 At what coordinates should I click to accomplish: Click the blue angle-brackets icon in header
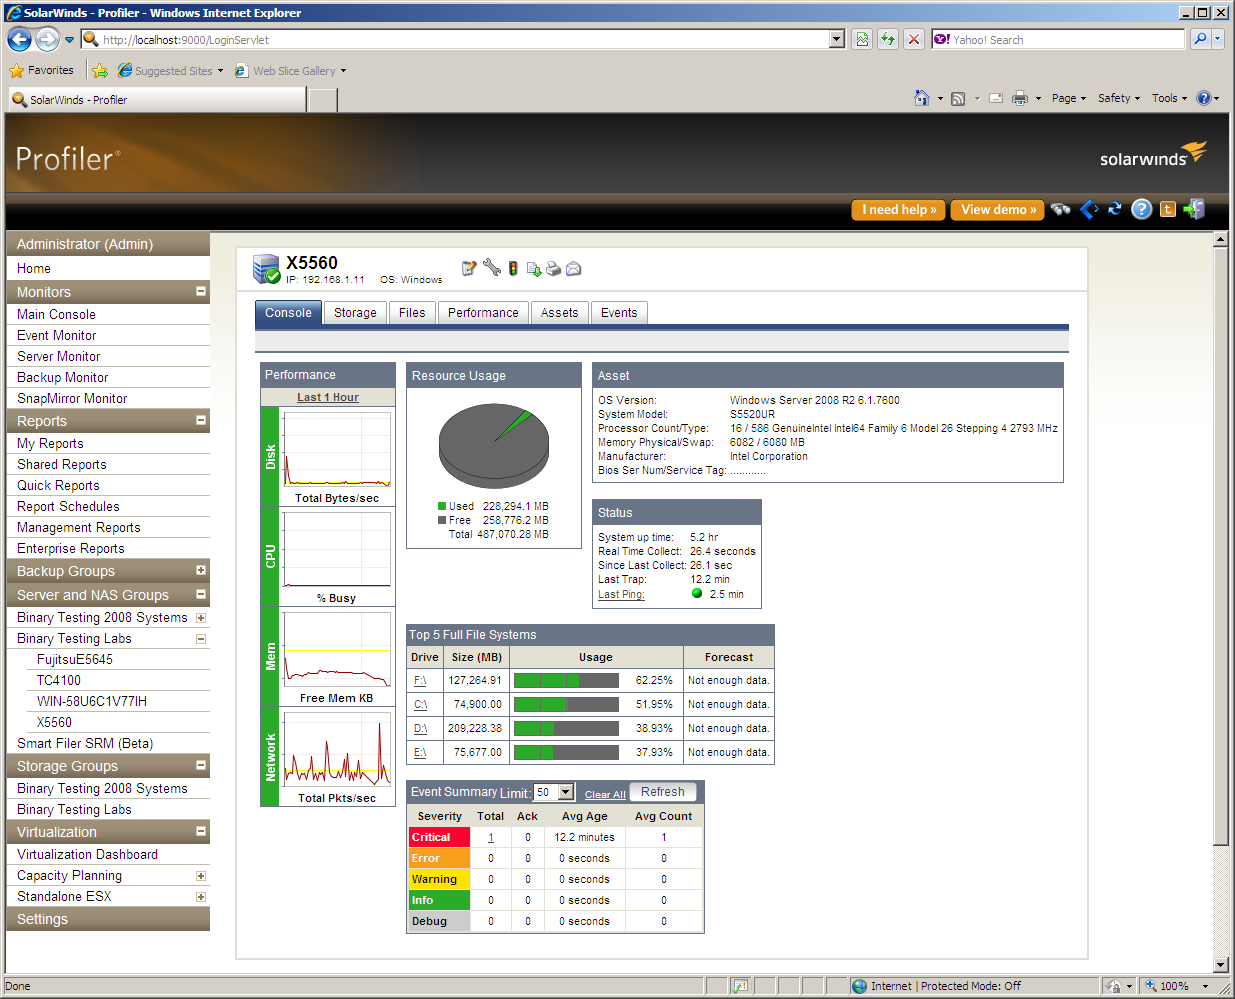1089,209
